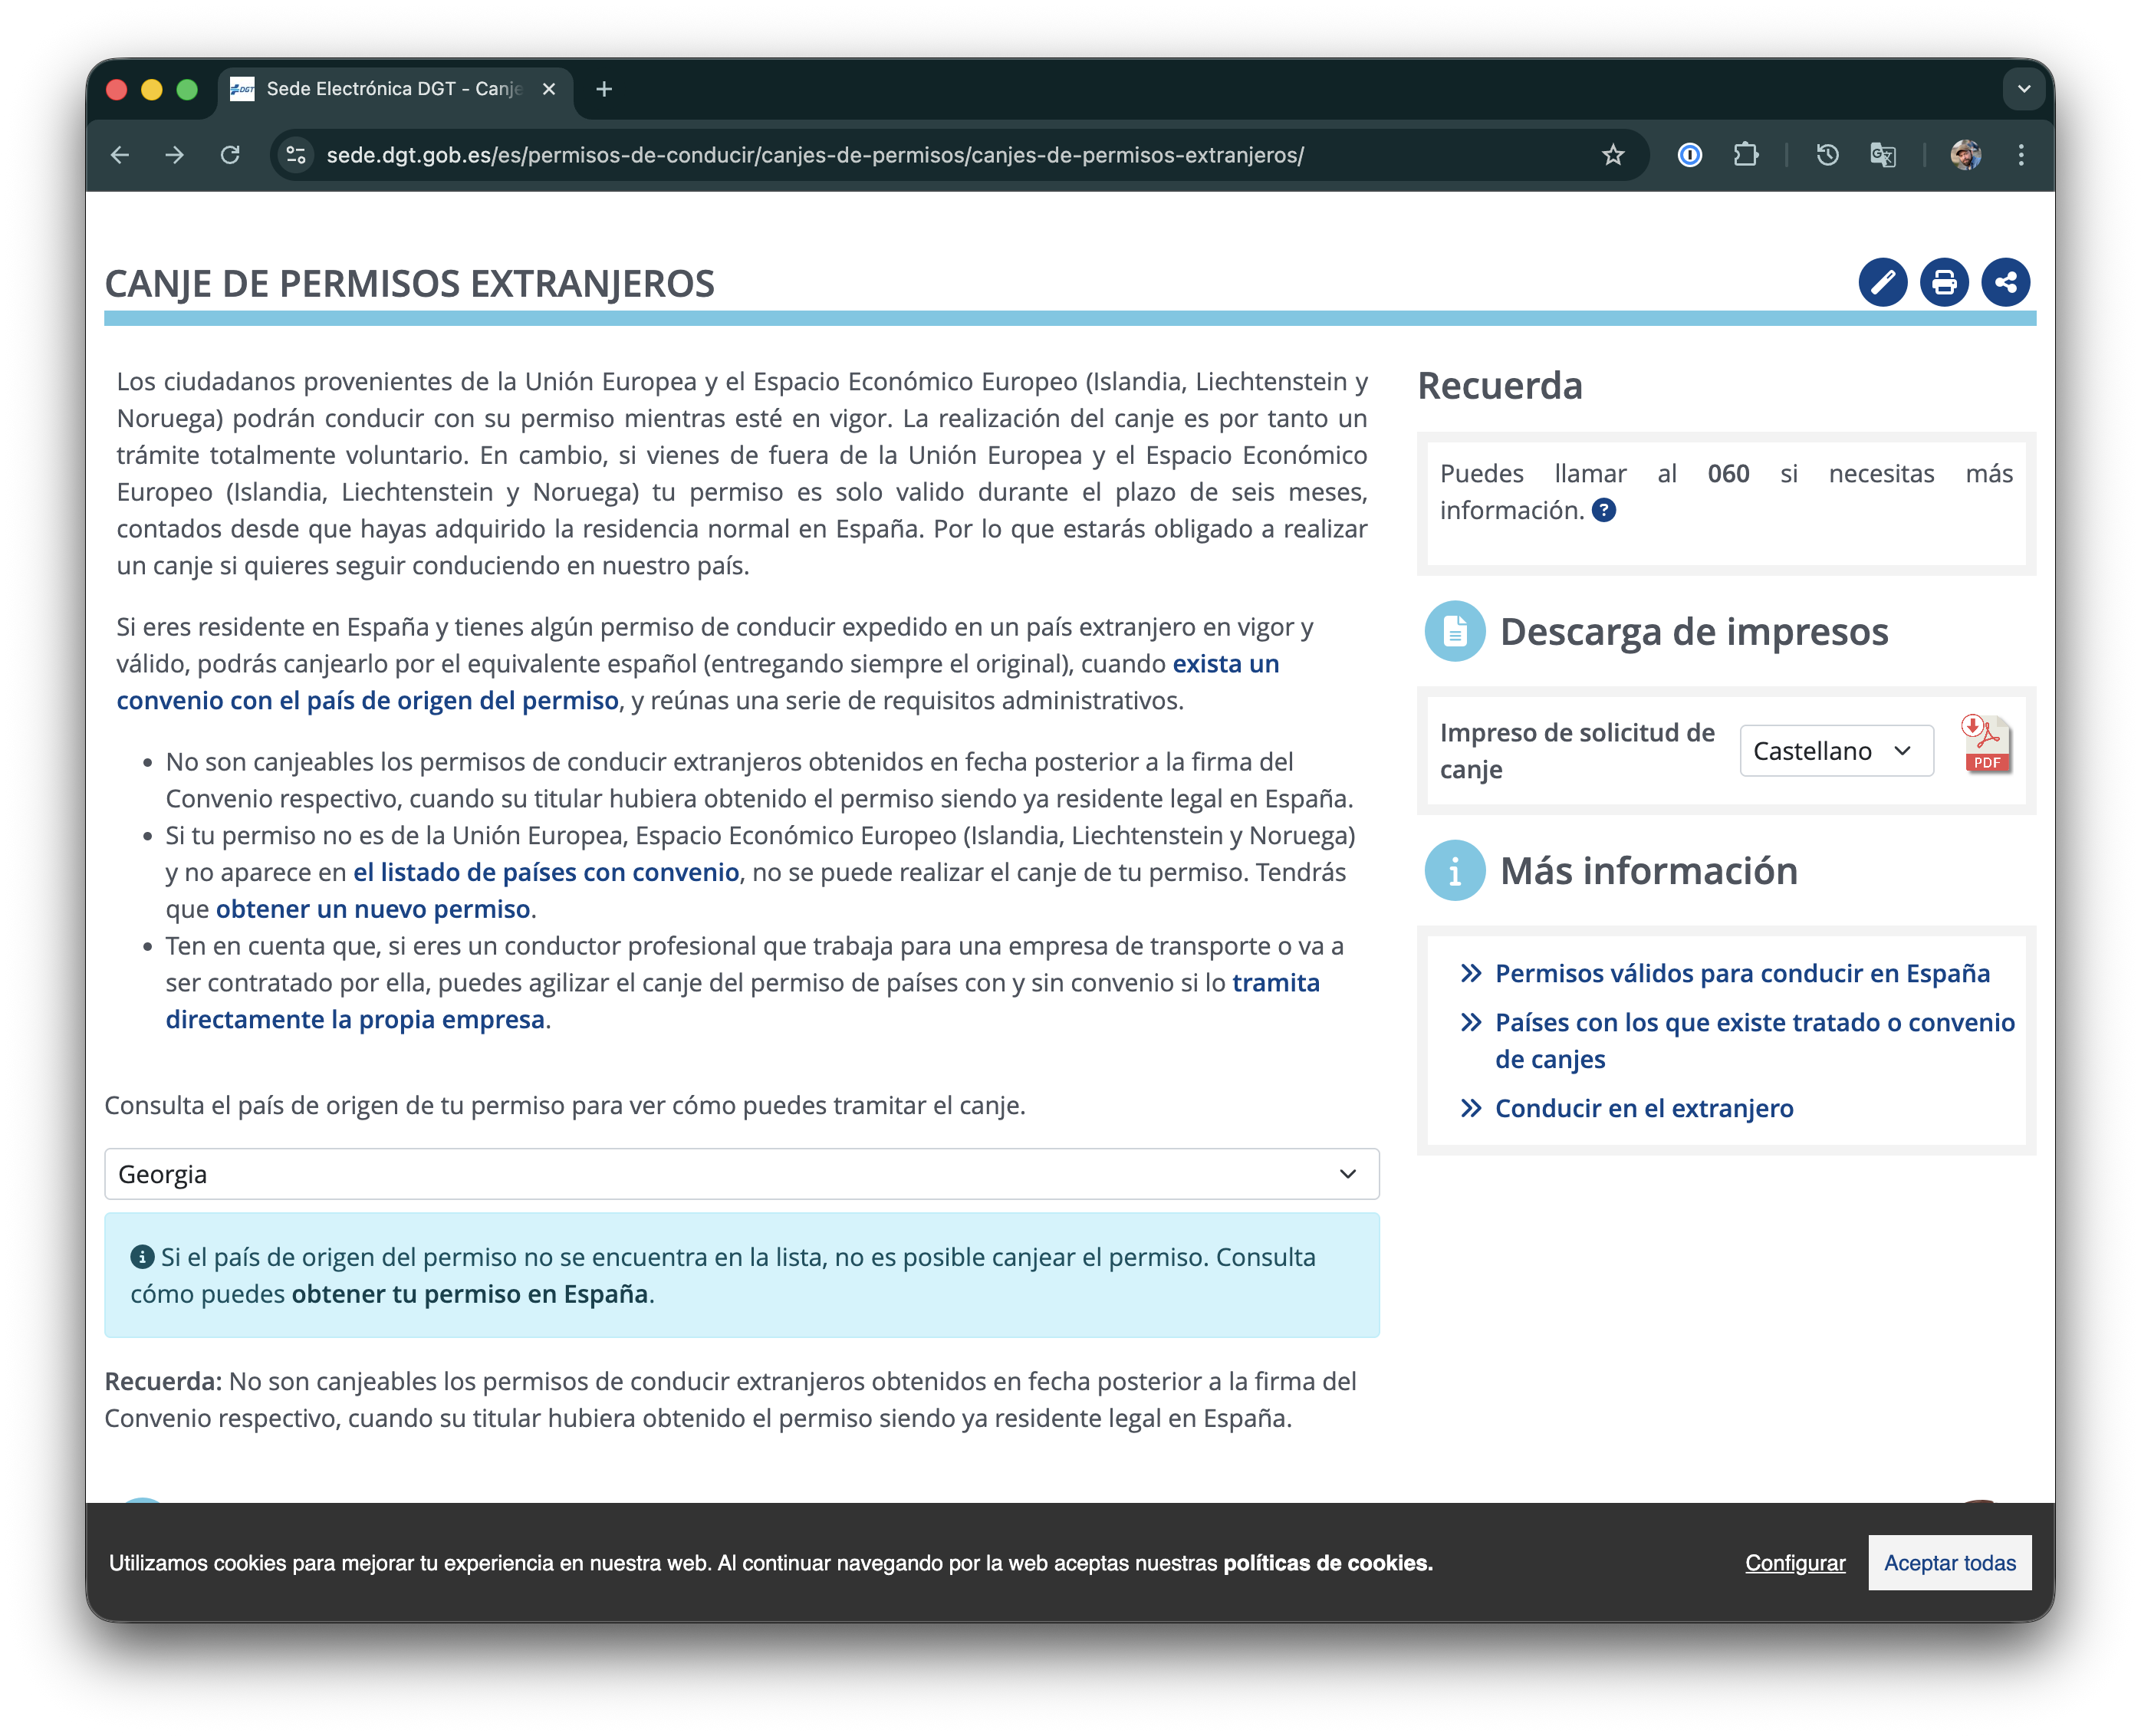The width and height of the screenshot is (2141, 1736).
Task: Expand the Castellano language dropdown
Action: click(1836, 751)
